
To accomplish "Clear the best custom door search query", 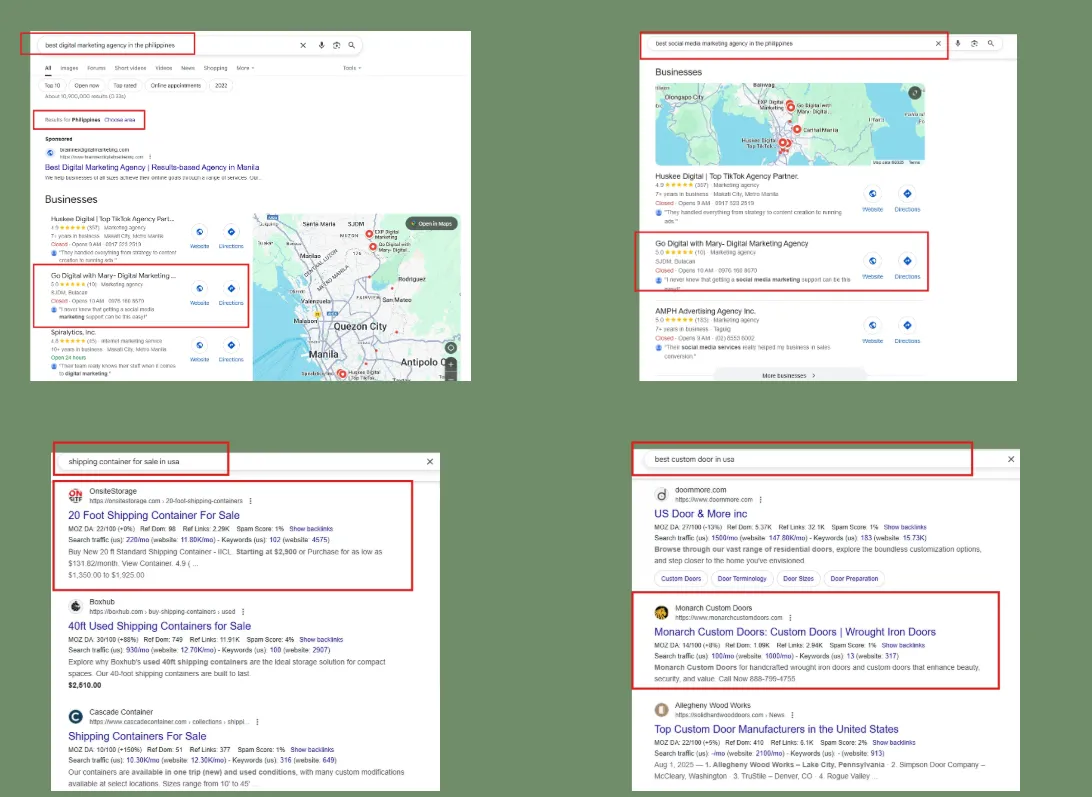I will [x=1011, y=459].
